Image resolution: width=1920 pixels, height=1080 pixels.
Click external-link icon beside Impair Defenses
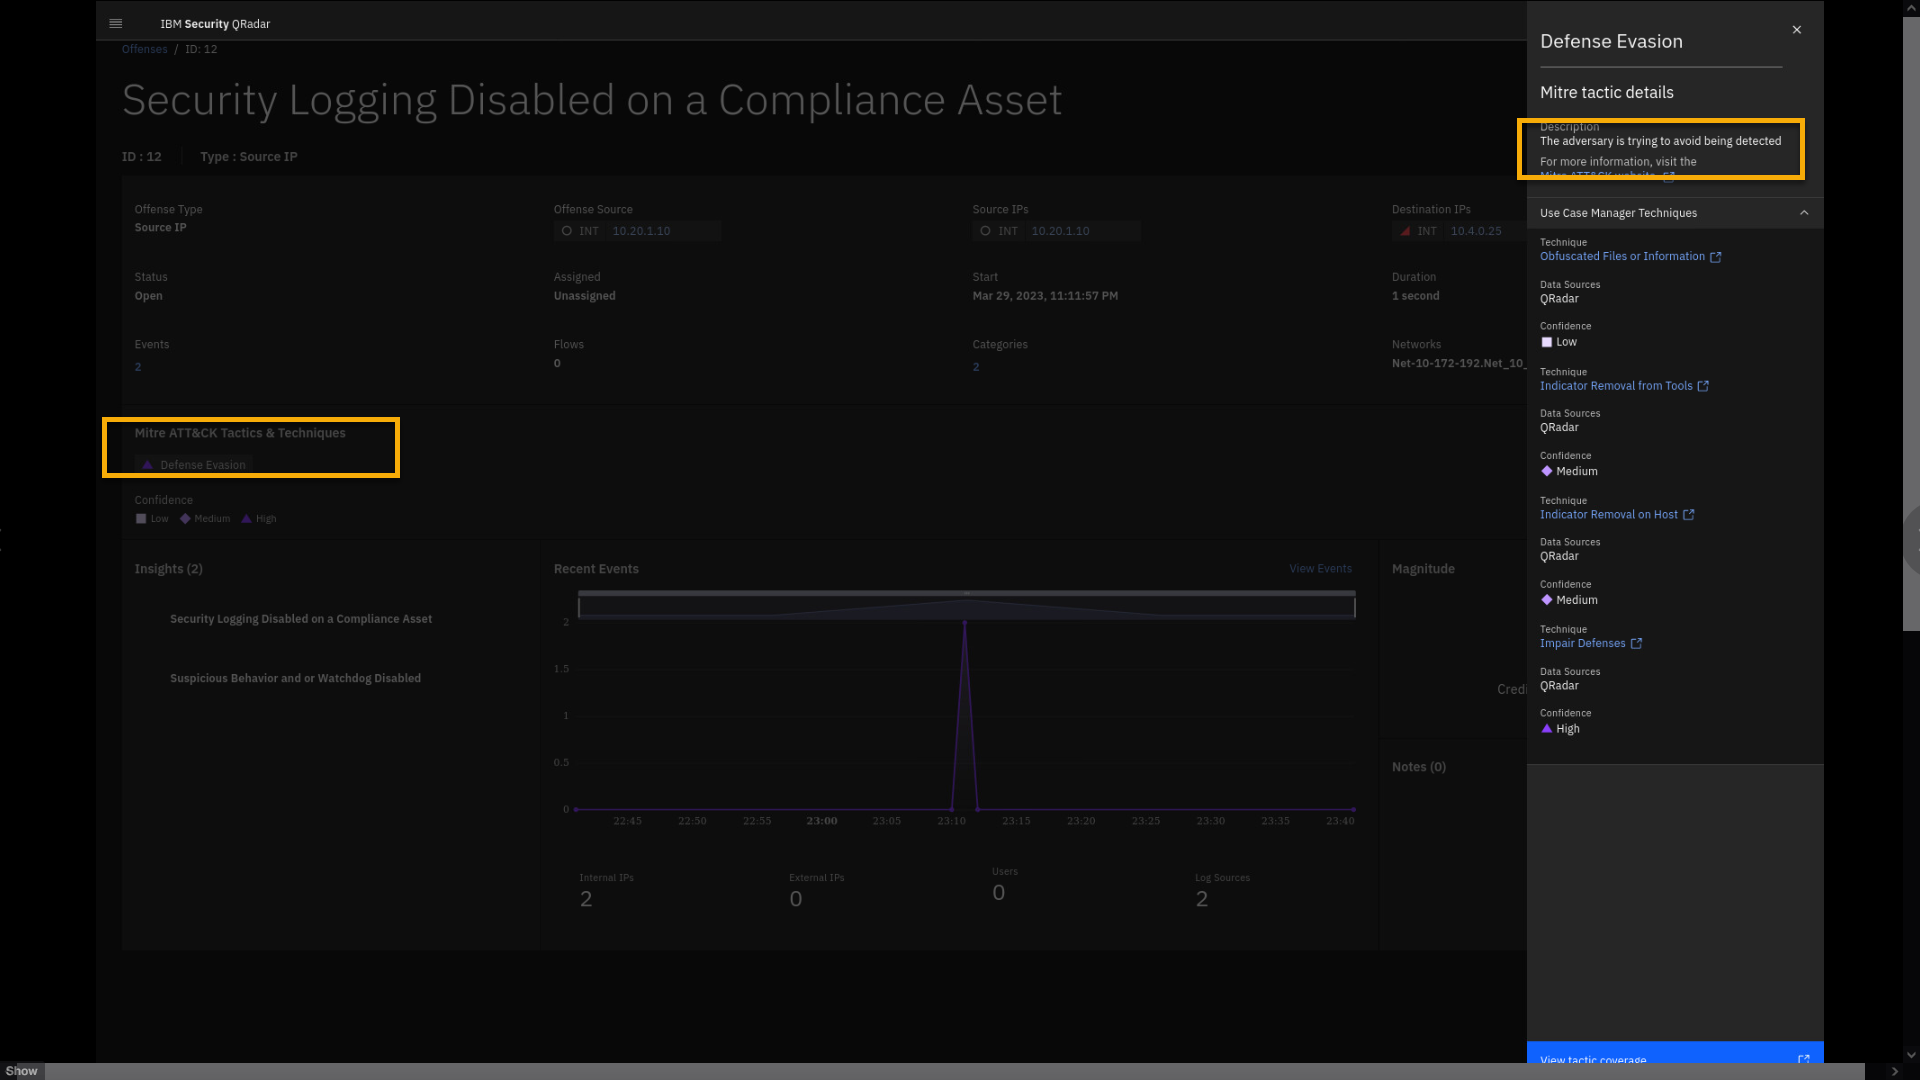1636,644
